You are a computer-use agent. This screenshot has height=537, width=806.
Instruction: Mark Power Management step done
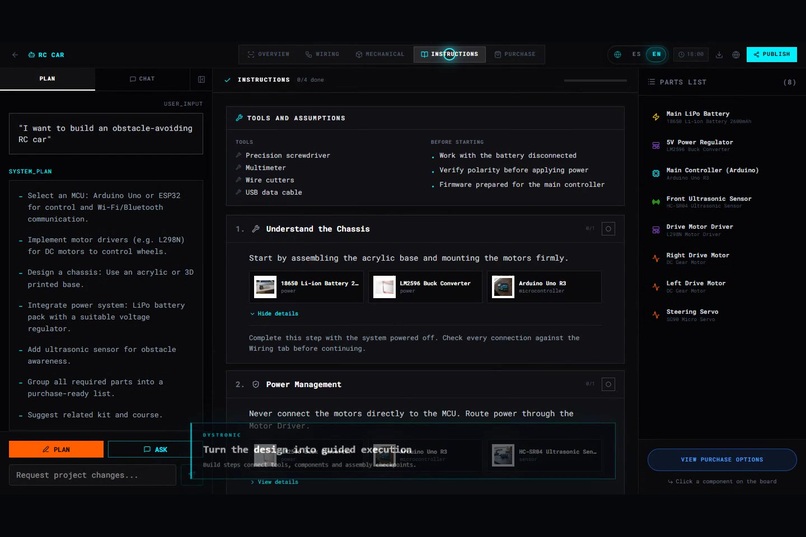(x=608, y=384)
